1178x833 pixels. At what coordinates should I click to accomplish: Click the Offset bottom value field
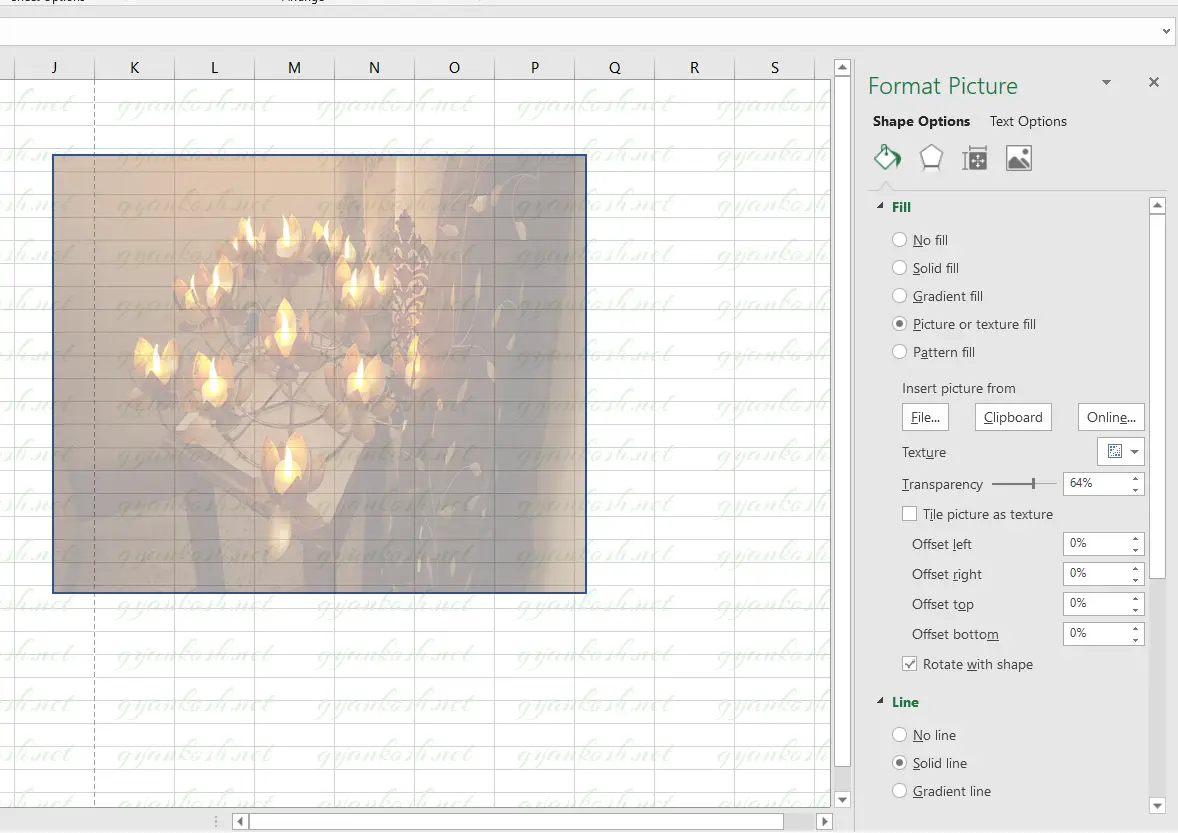(1095, 633)
